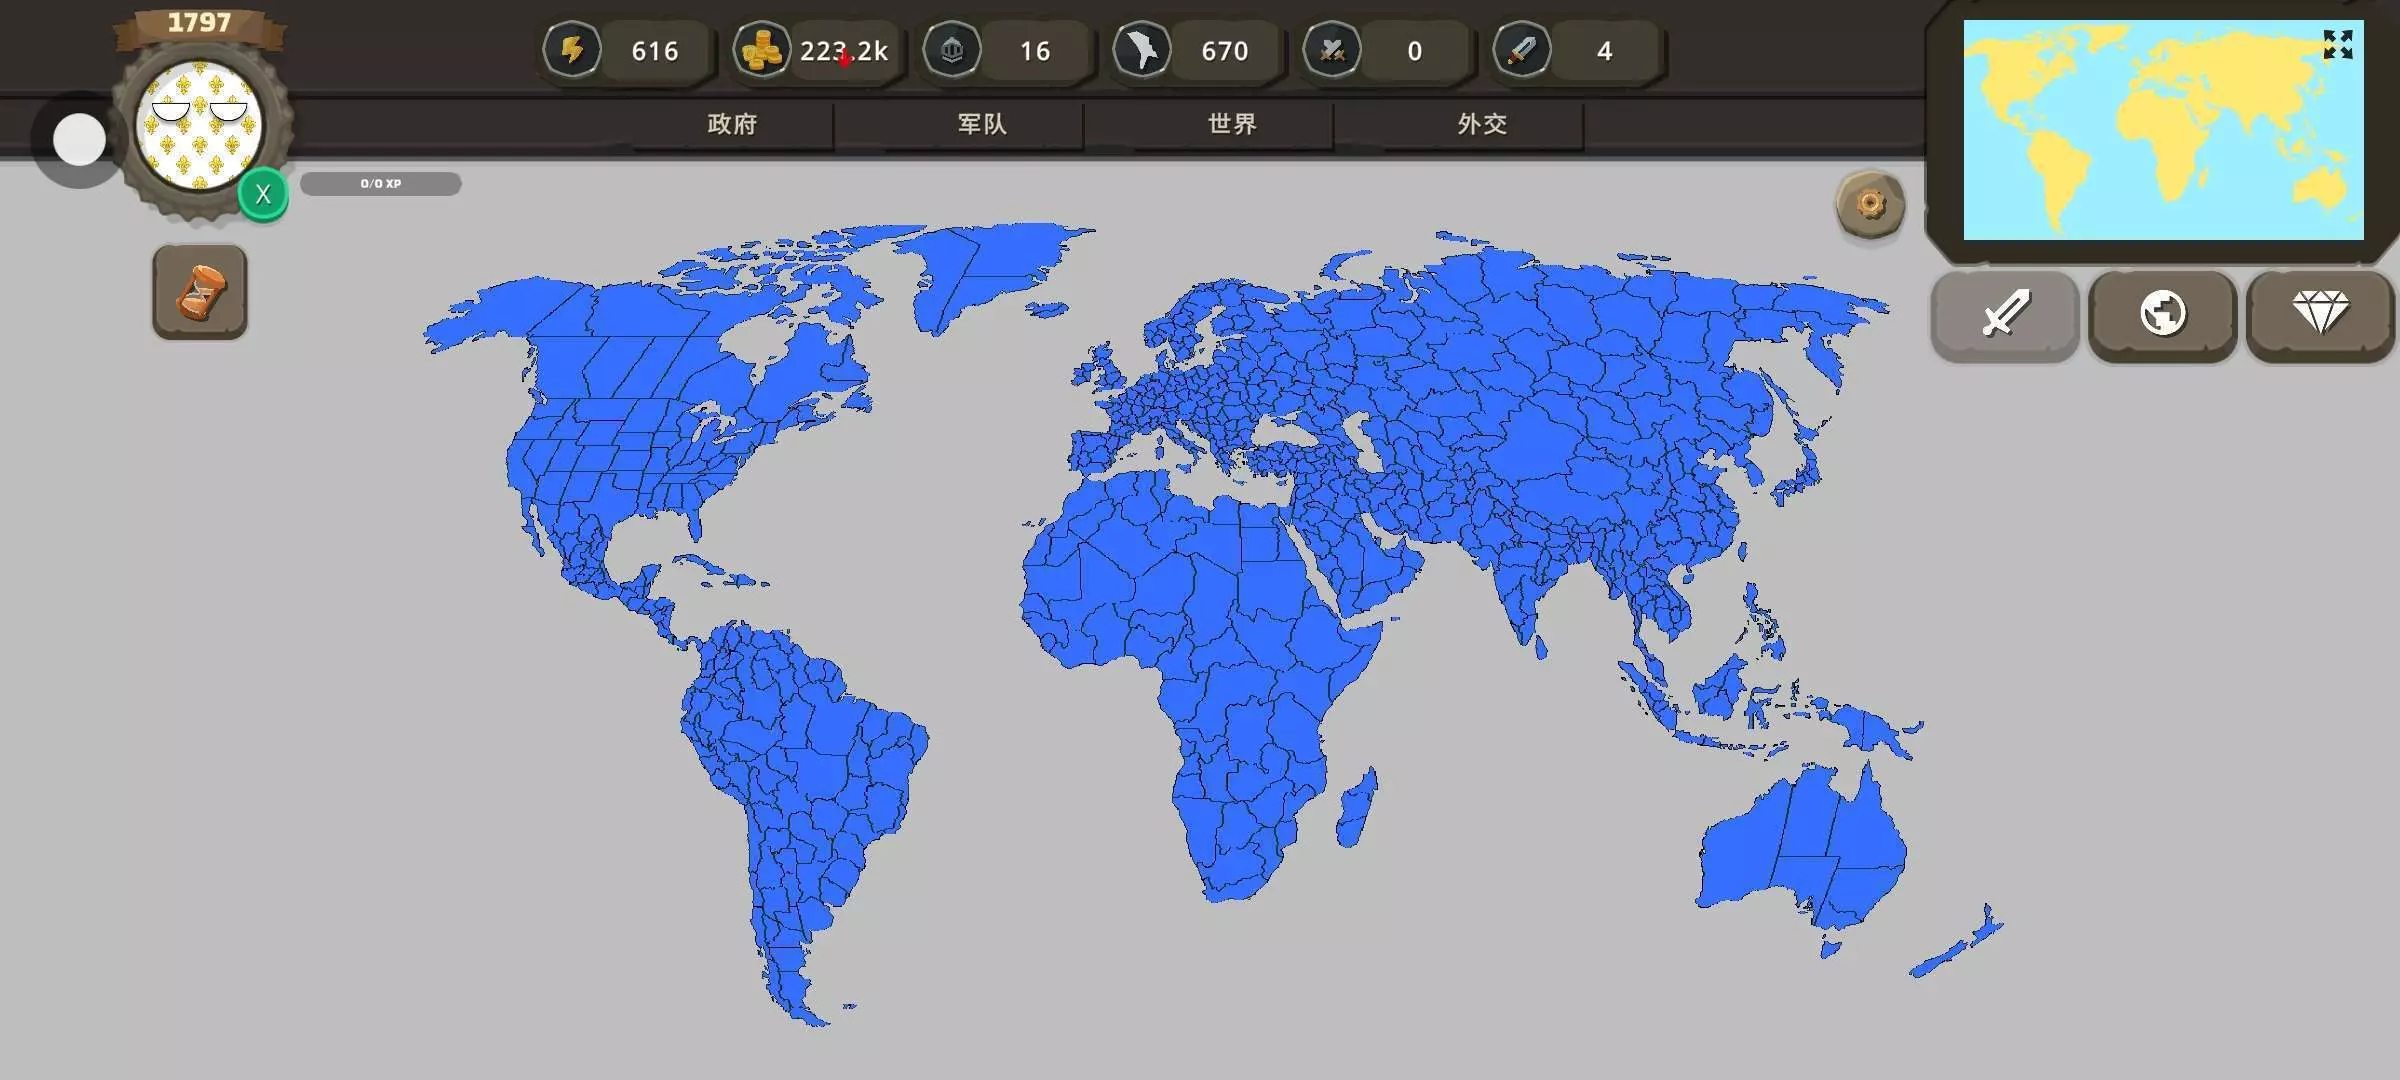Expand the minimap to fullscreen

tap(2338, 44)
